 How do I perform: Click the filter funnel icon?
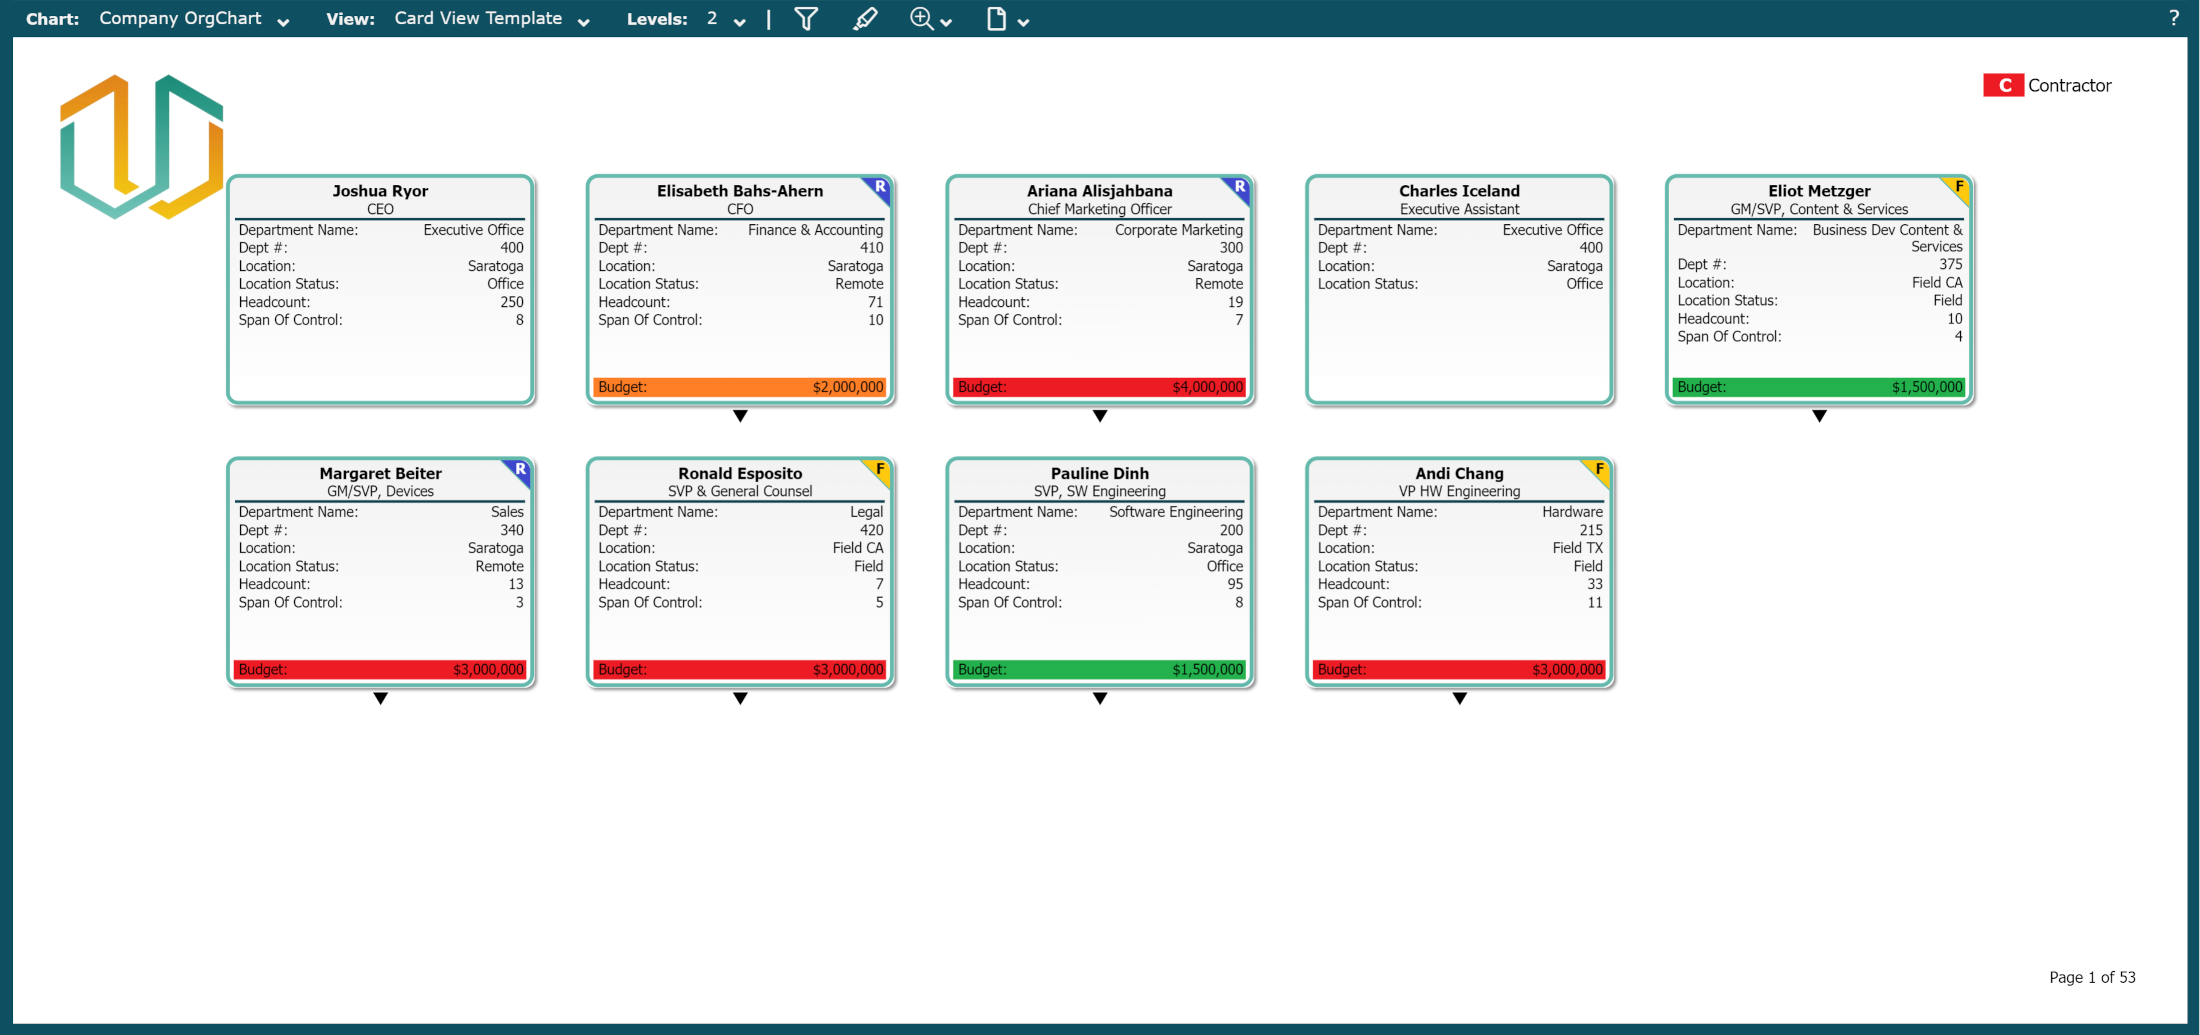tap(806, 19)
